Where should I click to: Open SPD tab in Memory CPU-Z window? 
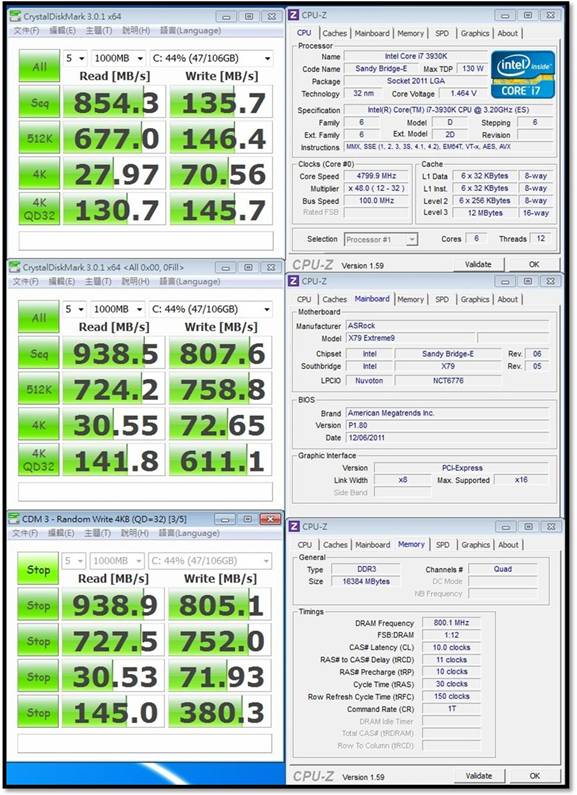pos(443,545)
